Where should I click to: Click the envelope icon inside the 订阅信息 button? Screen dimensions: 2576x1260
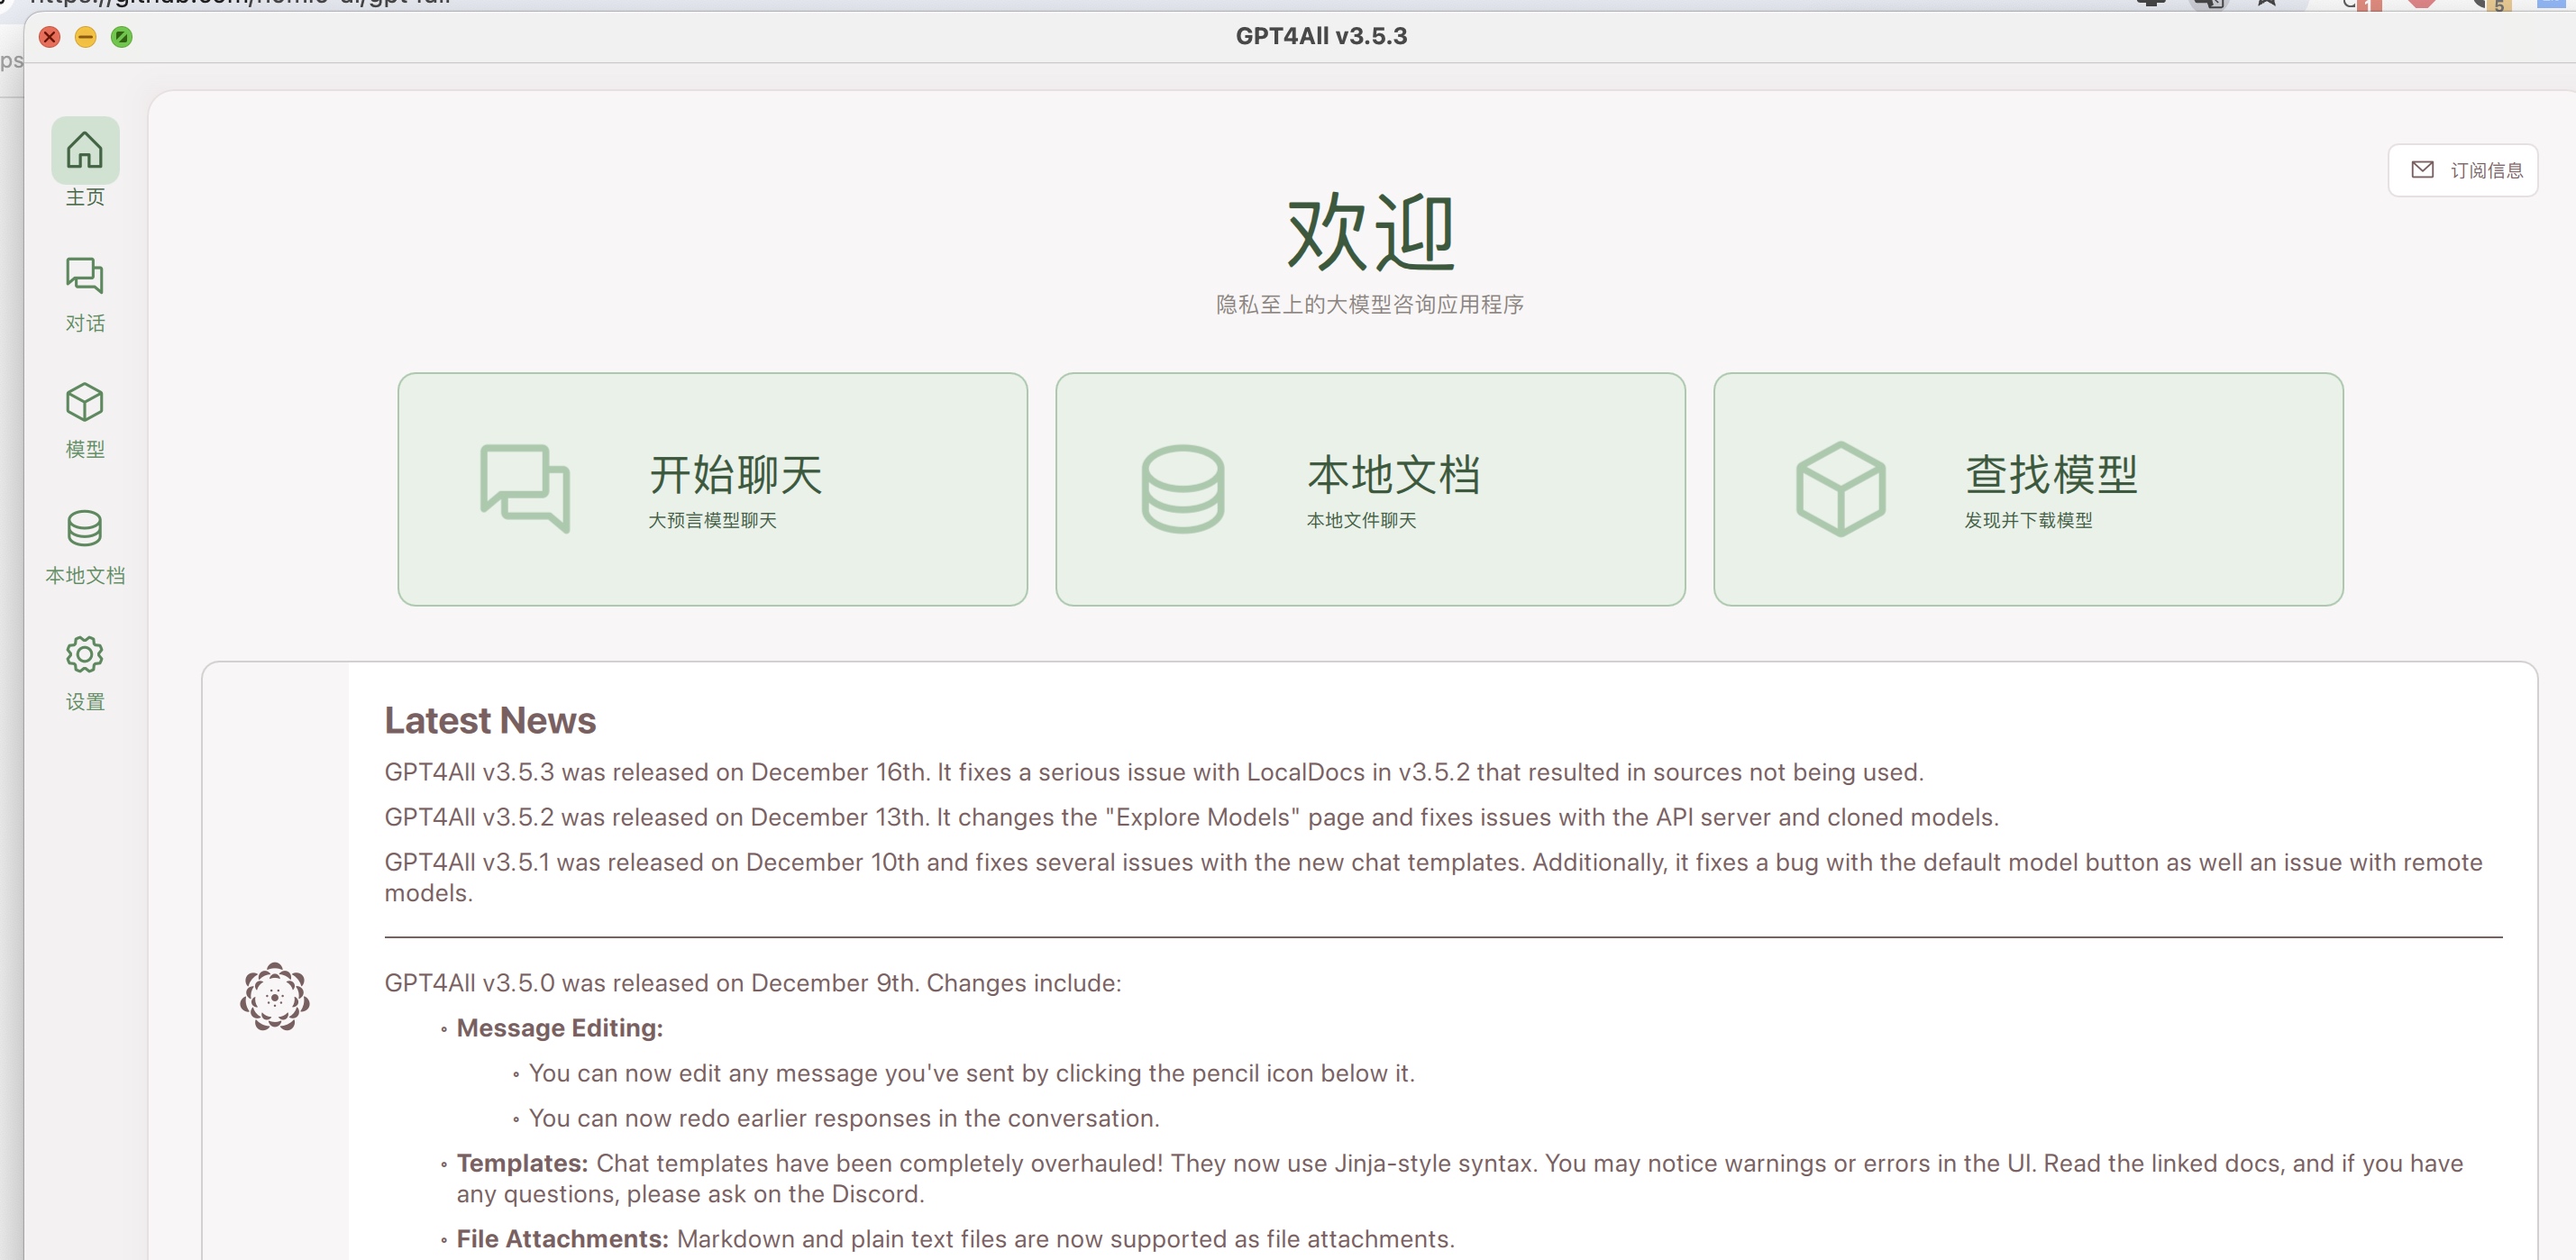point(2424,169)
